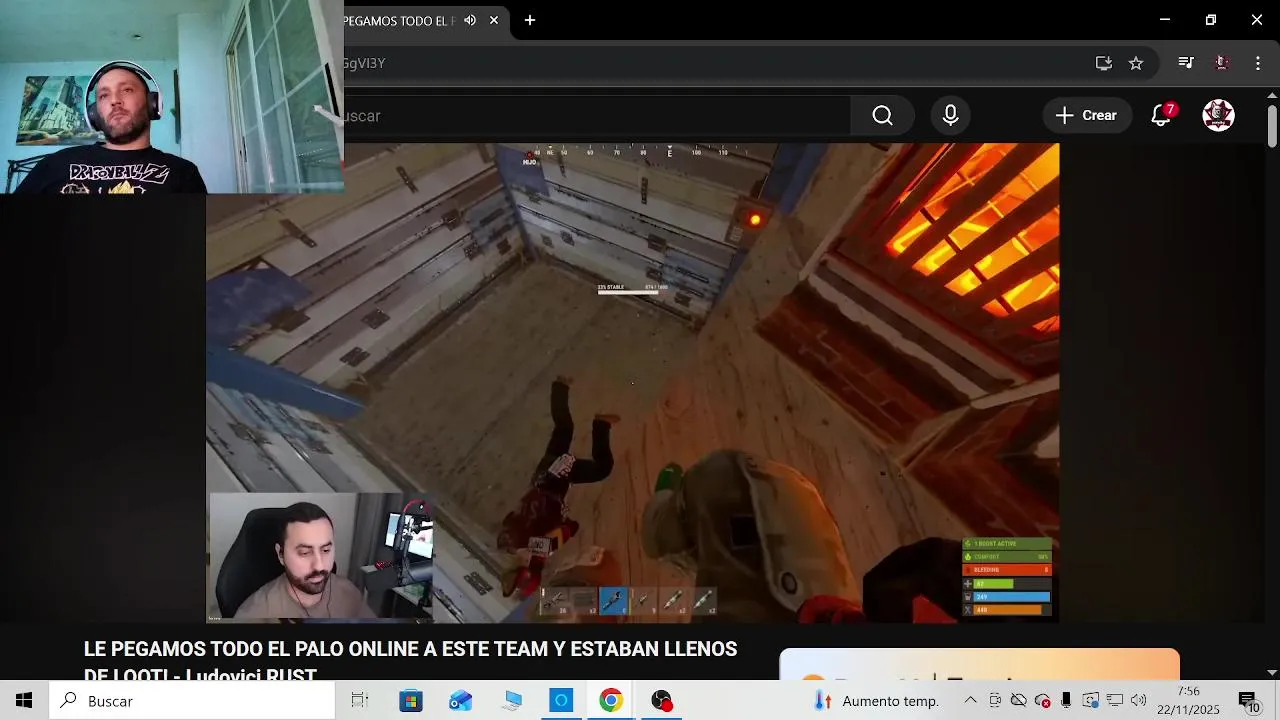Click the security alert tray icon with red X
The image size is (1280, 720).
click(1042, 701)
